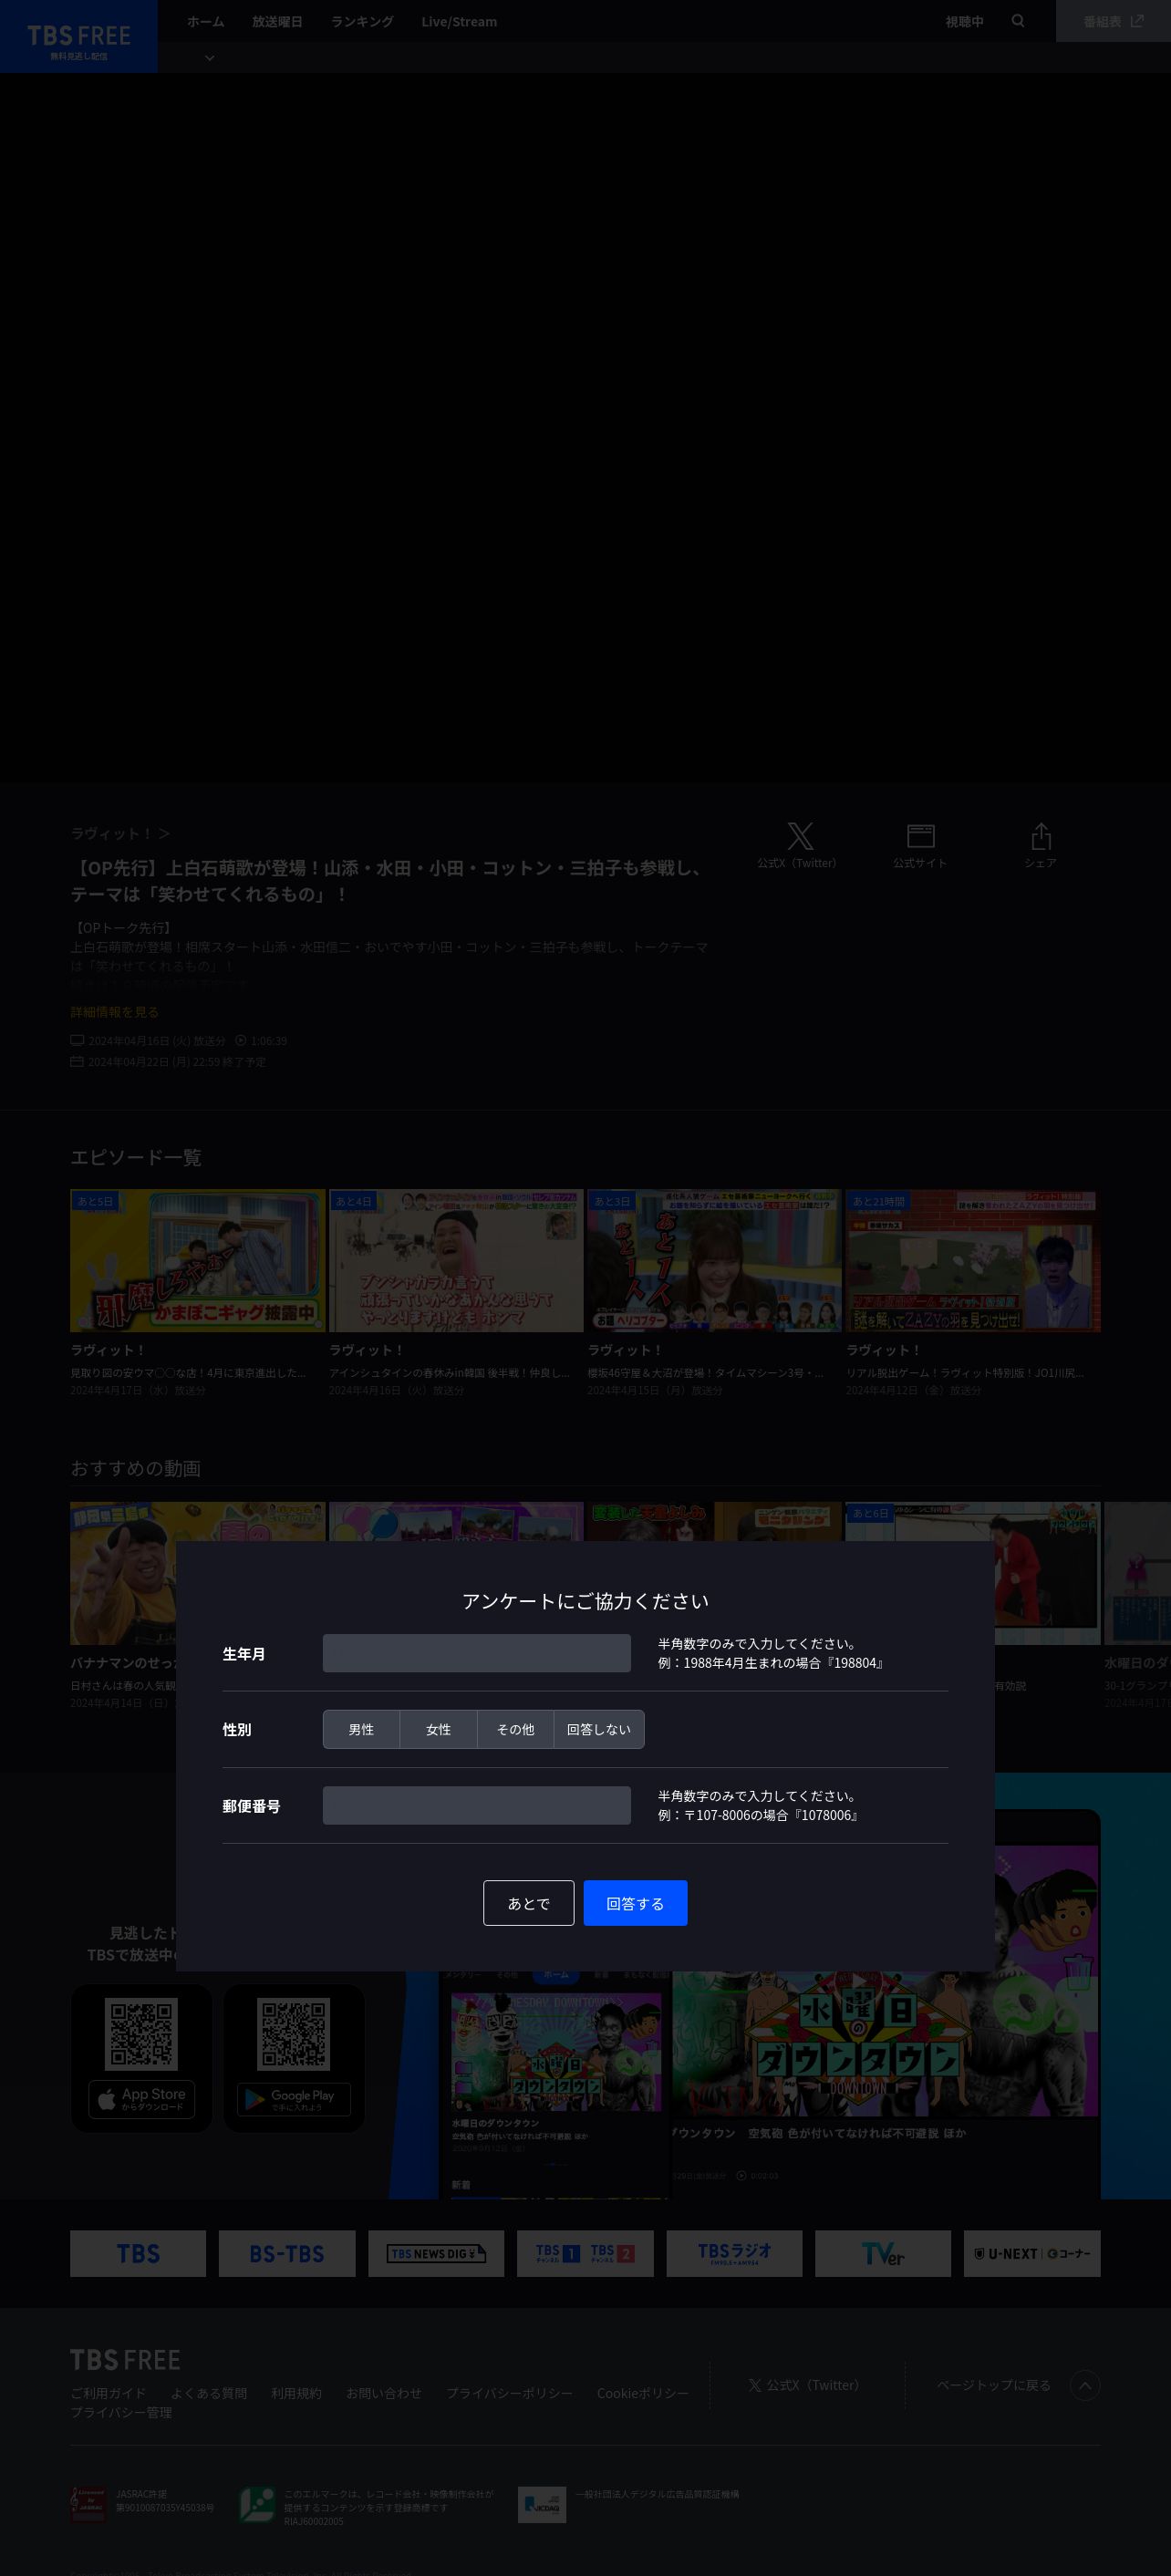Open the Live/Stream menu item
Screen dimensions: 1171x2576
click(x=459, y=21)
